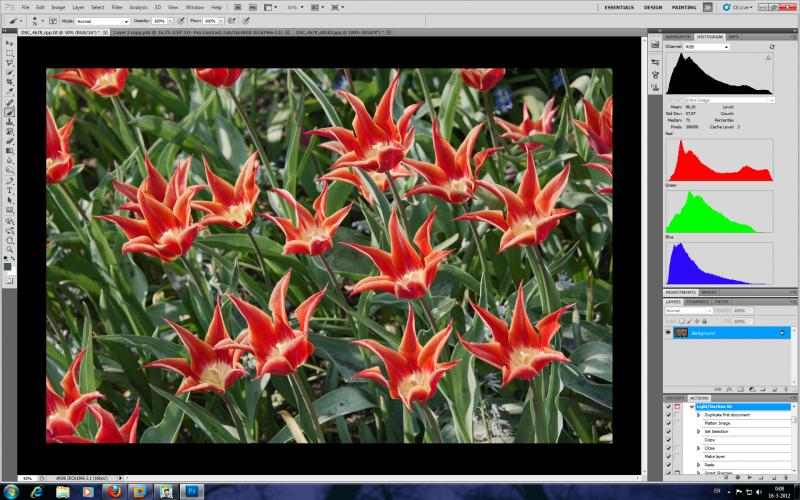Collapse the Light/Darken 50 action
The height and width of the screenshot is (500, 800).
692,407
